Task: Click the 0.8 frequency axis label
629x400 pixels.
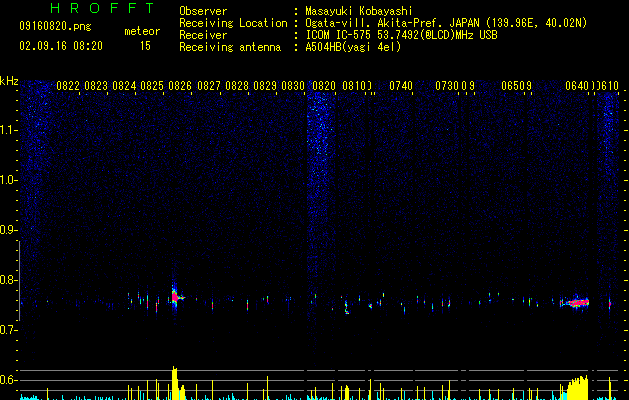Action: (x=9, y=280)
